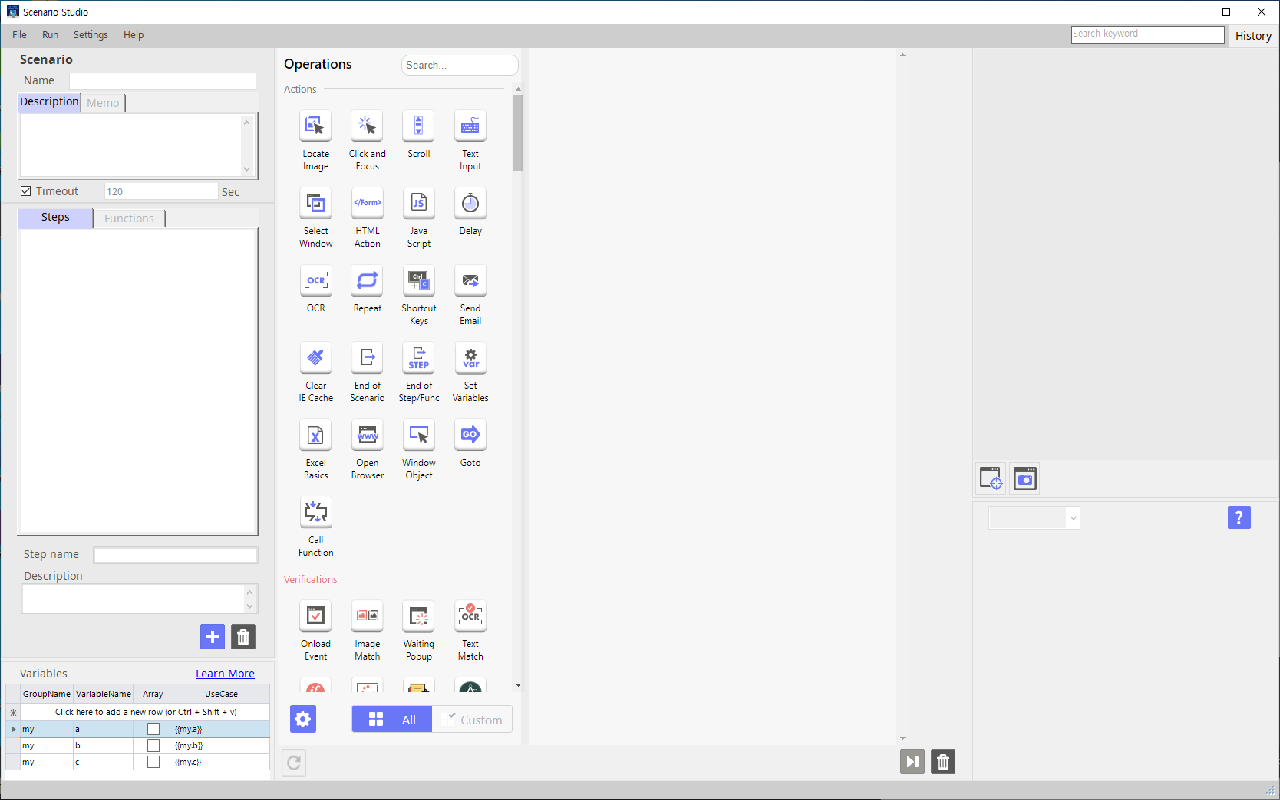Toggle the Timeout checkbox
This screenshot has height=800, width=1280.
tap(22, 190)
